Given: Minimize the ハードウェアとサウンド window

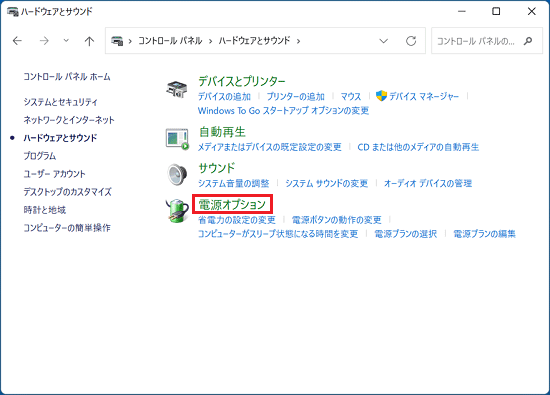Looking at the screenshot, I should 462,12.
